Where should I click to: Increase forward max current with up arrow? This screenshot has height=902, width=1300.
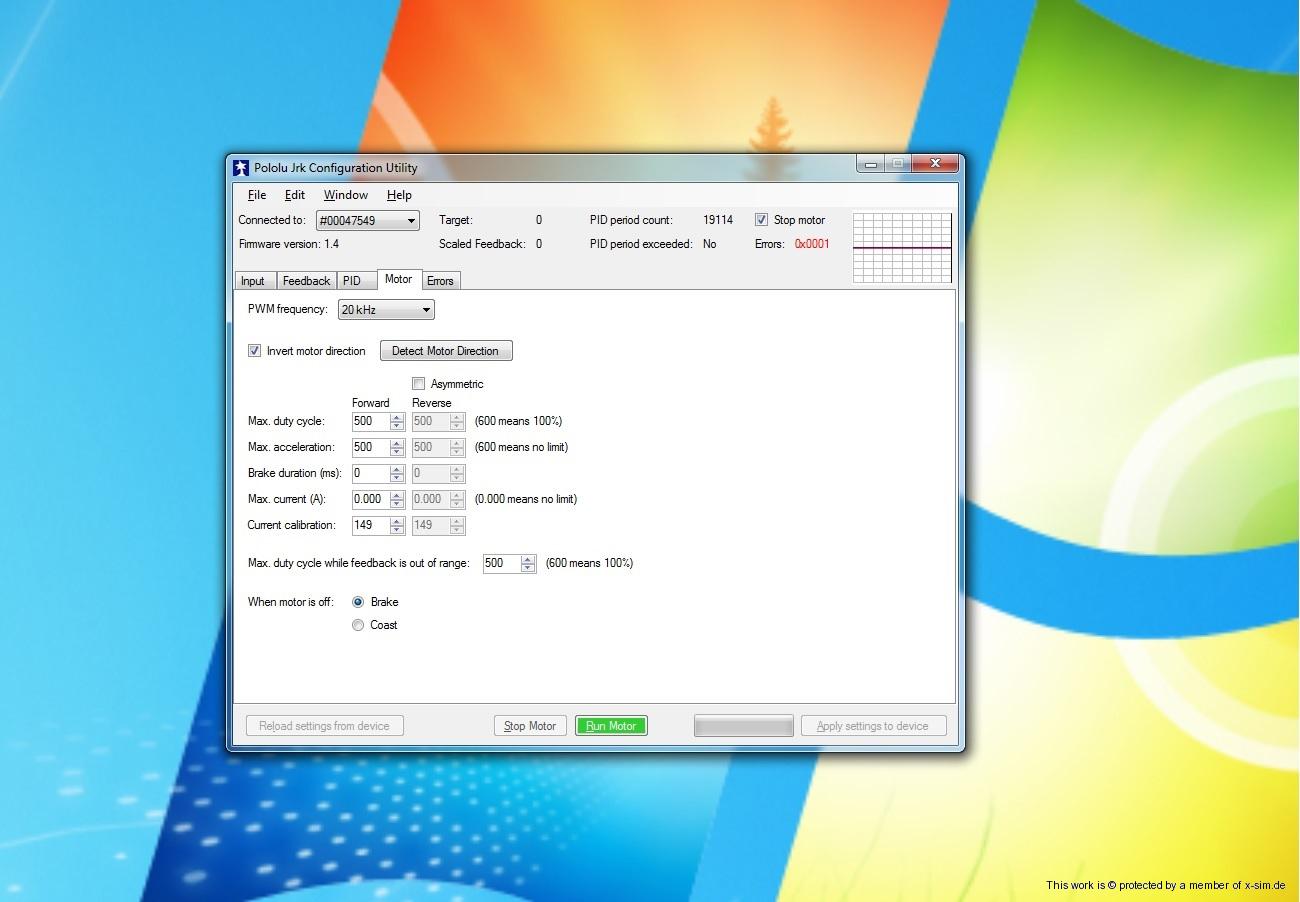pos(397,495)
